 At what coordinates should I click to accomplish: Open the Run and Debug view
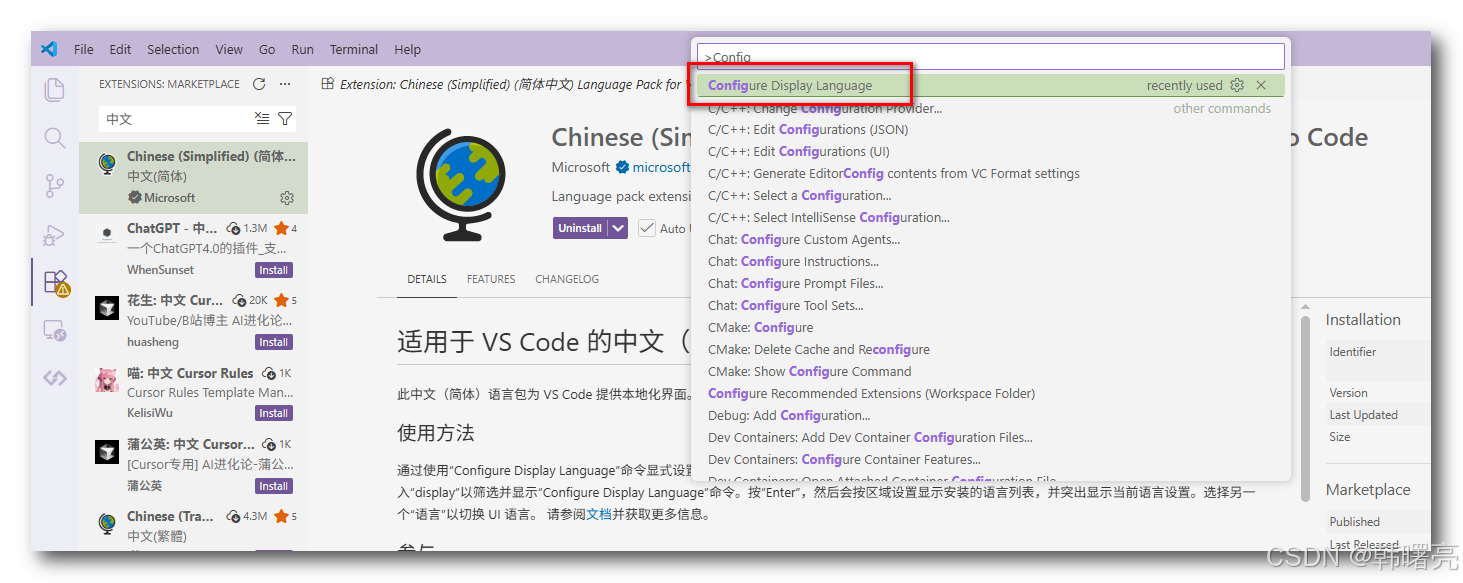pos(55,235)
